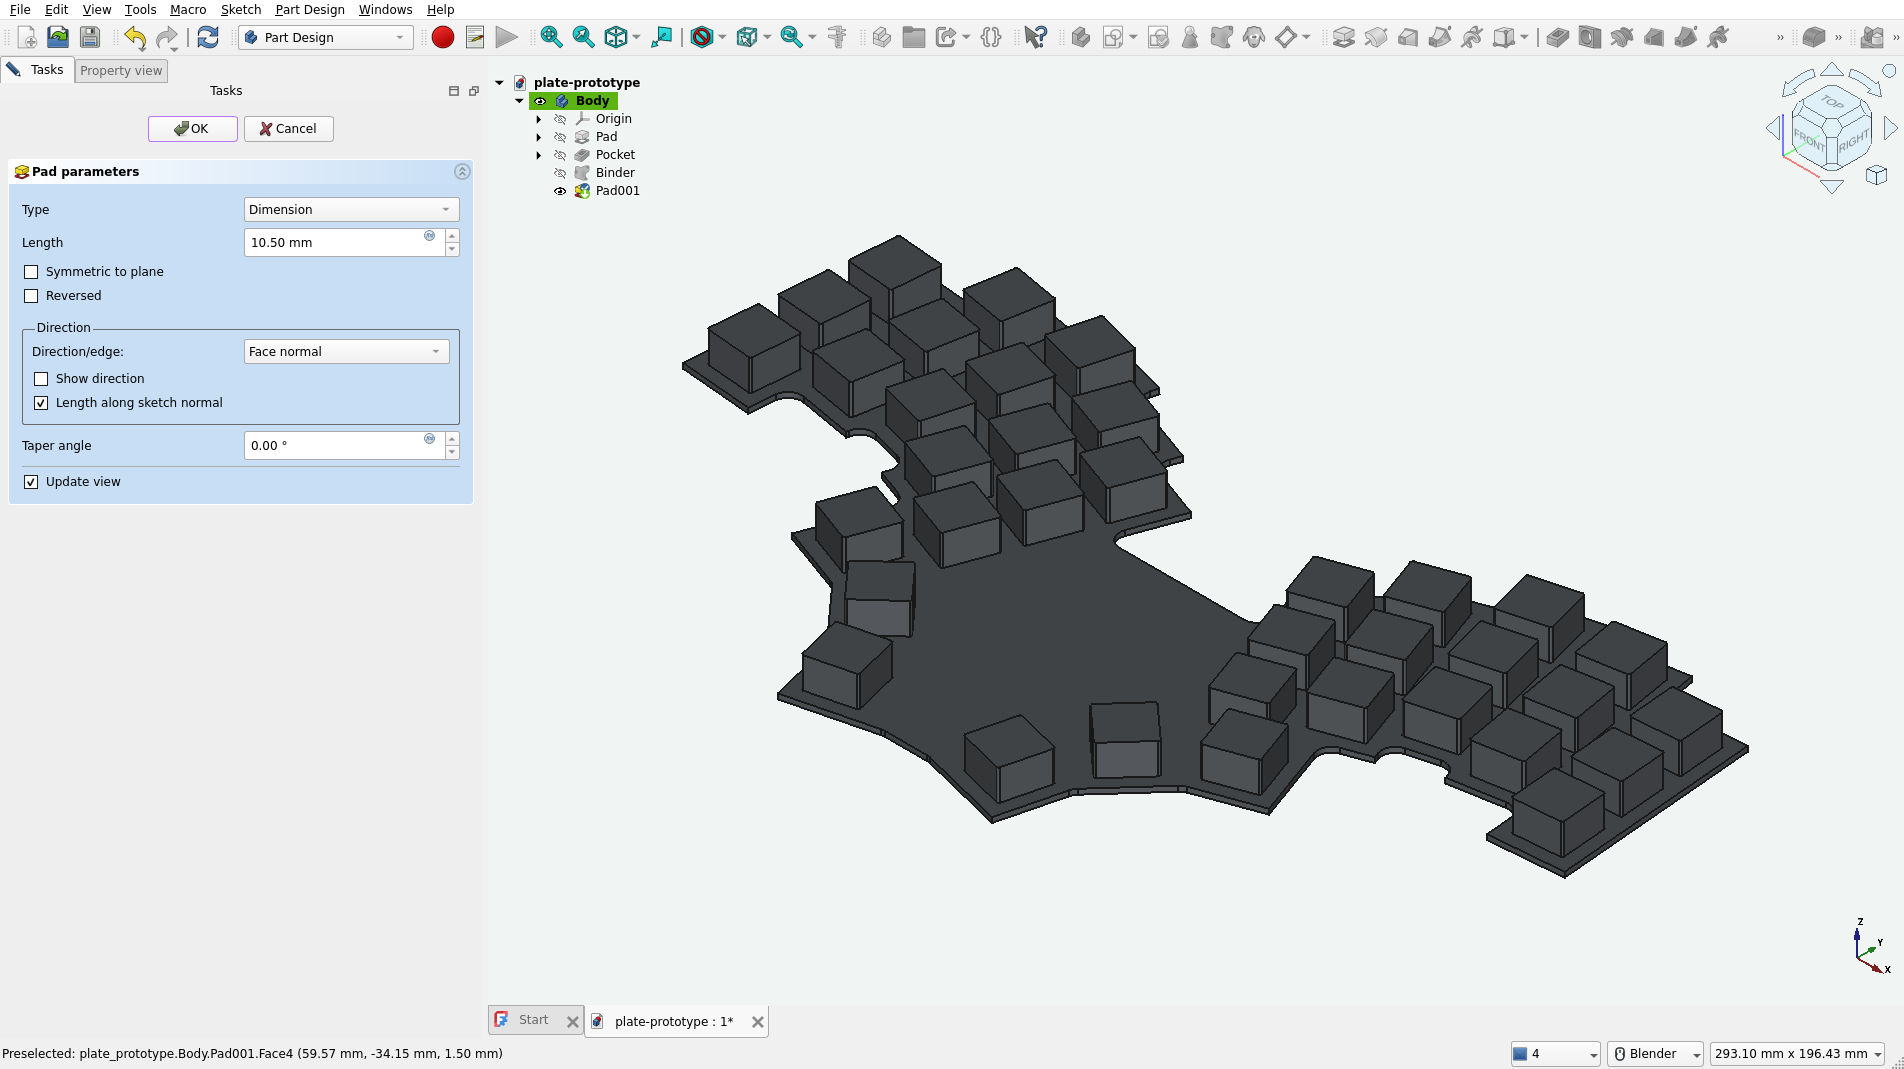Open the Direction/edge dropdown
Viewport: 1904px width, 1069px height.
pos(345,351)
